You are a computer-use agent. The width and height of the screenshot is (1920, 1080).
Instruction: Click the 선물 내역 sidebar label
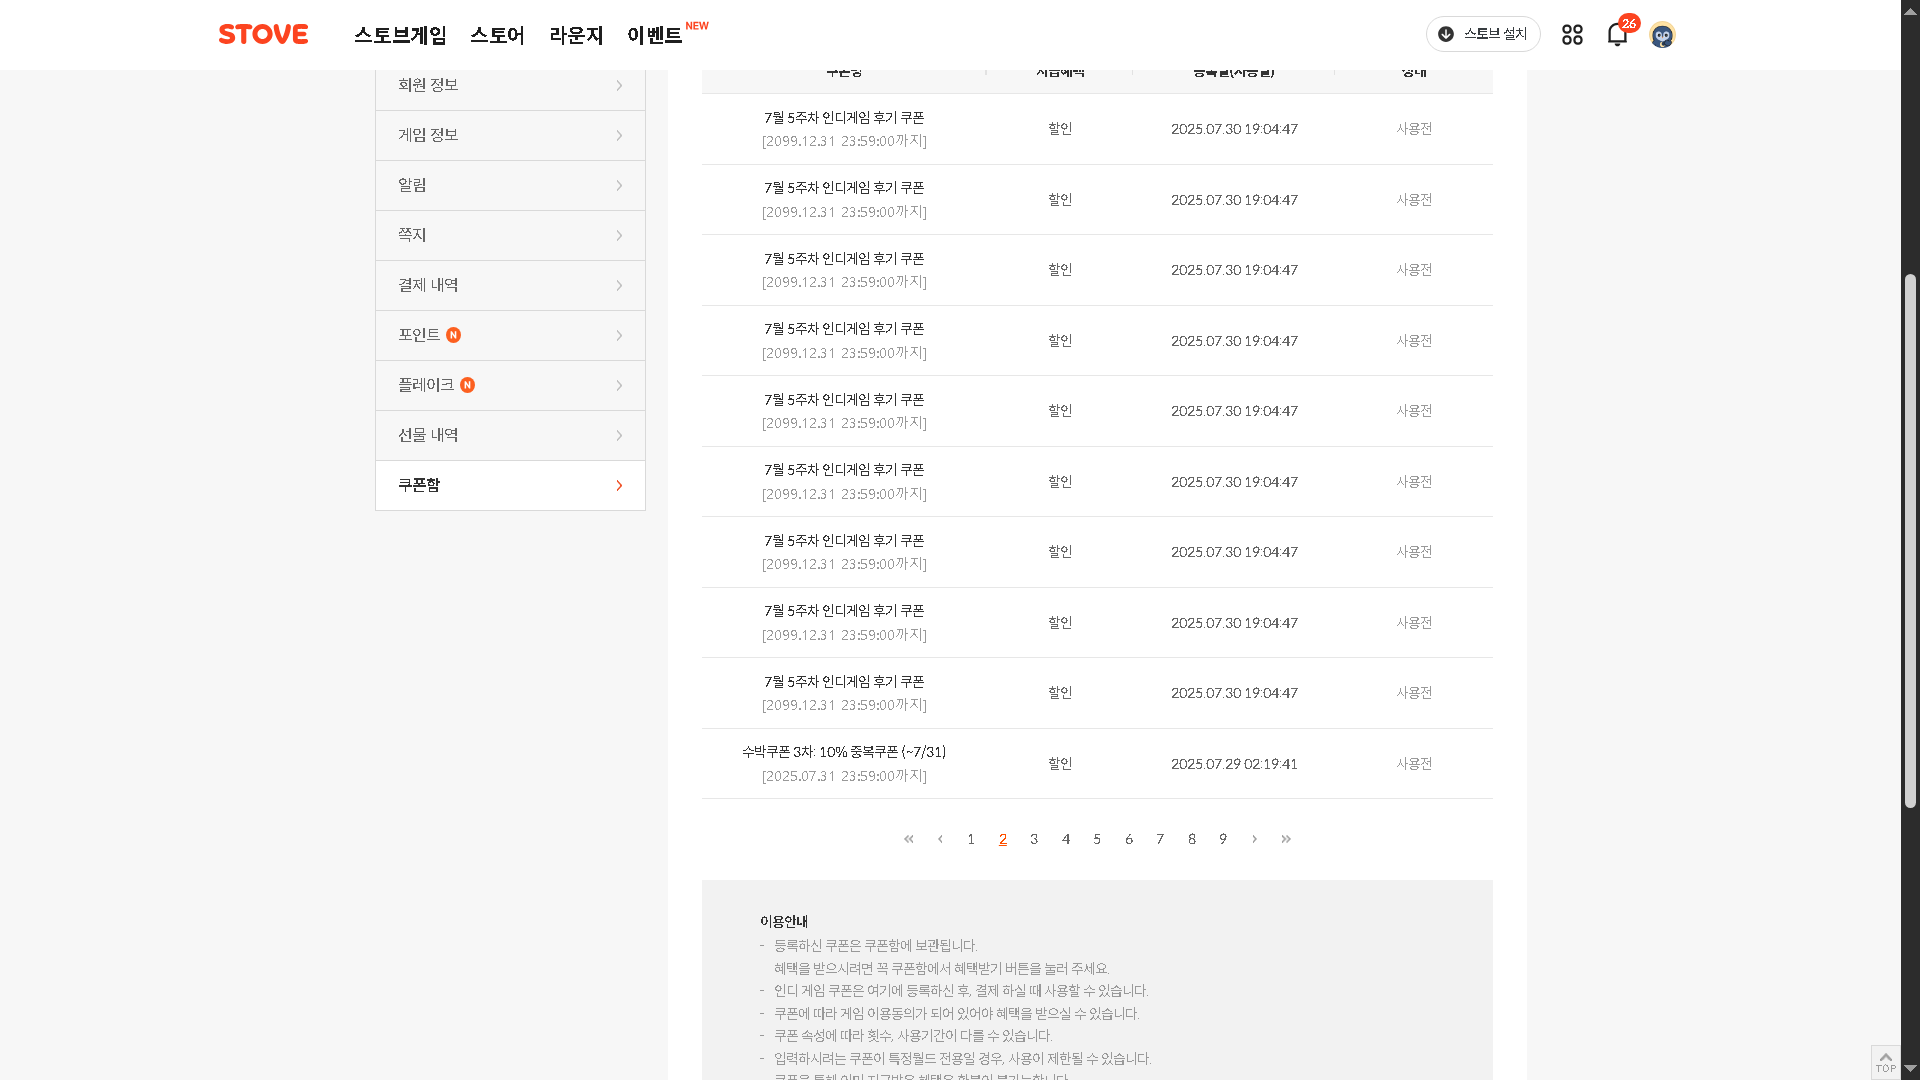tap(428, 435)
